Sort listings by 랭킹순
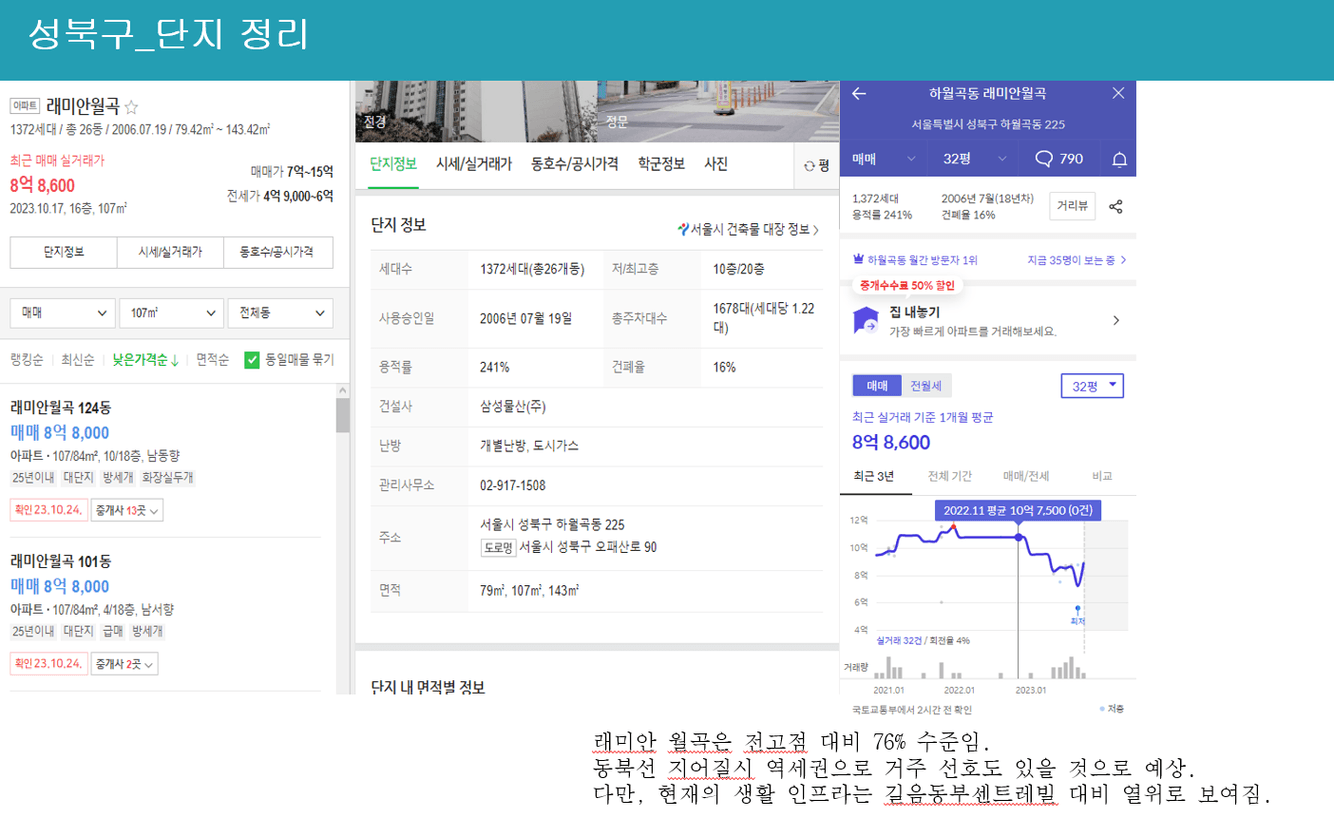 coord(27,360)
